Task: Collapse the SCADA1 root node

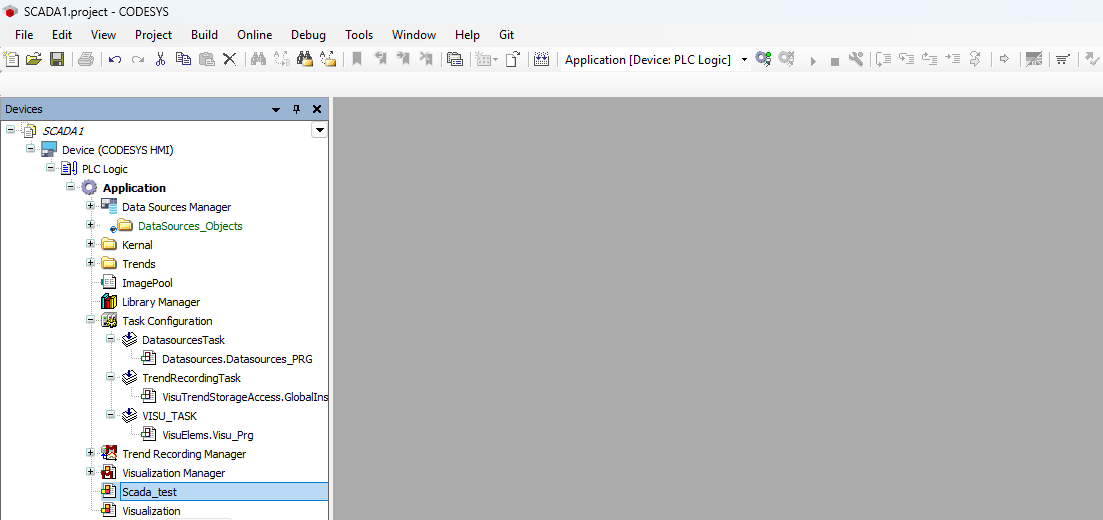Action: [11, 129]
